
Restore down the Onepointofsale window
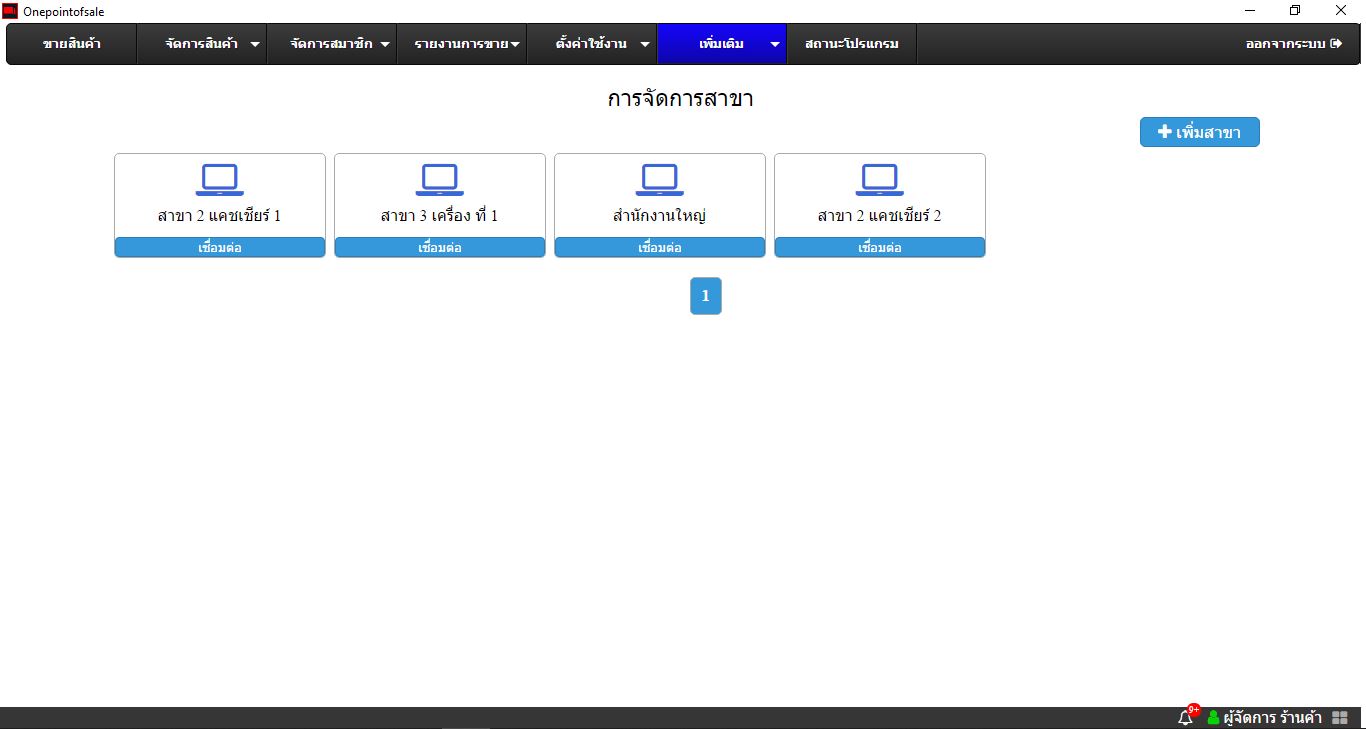(x=1295, y=10)
